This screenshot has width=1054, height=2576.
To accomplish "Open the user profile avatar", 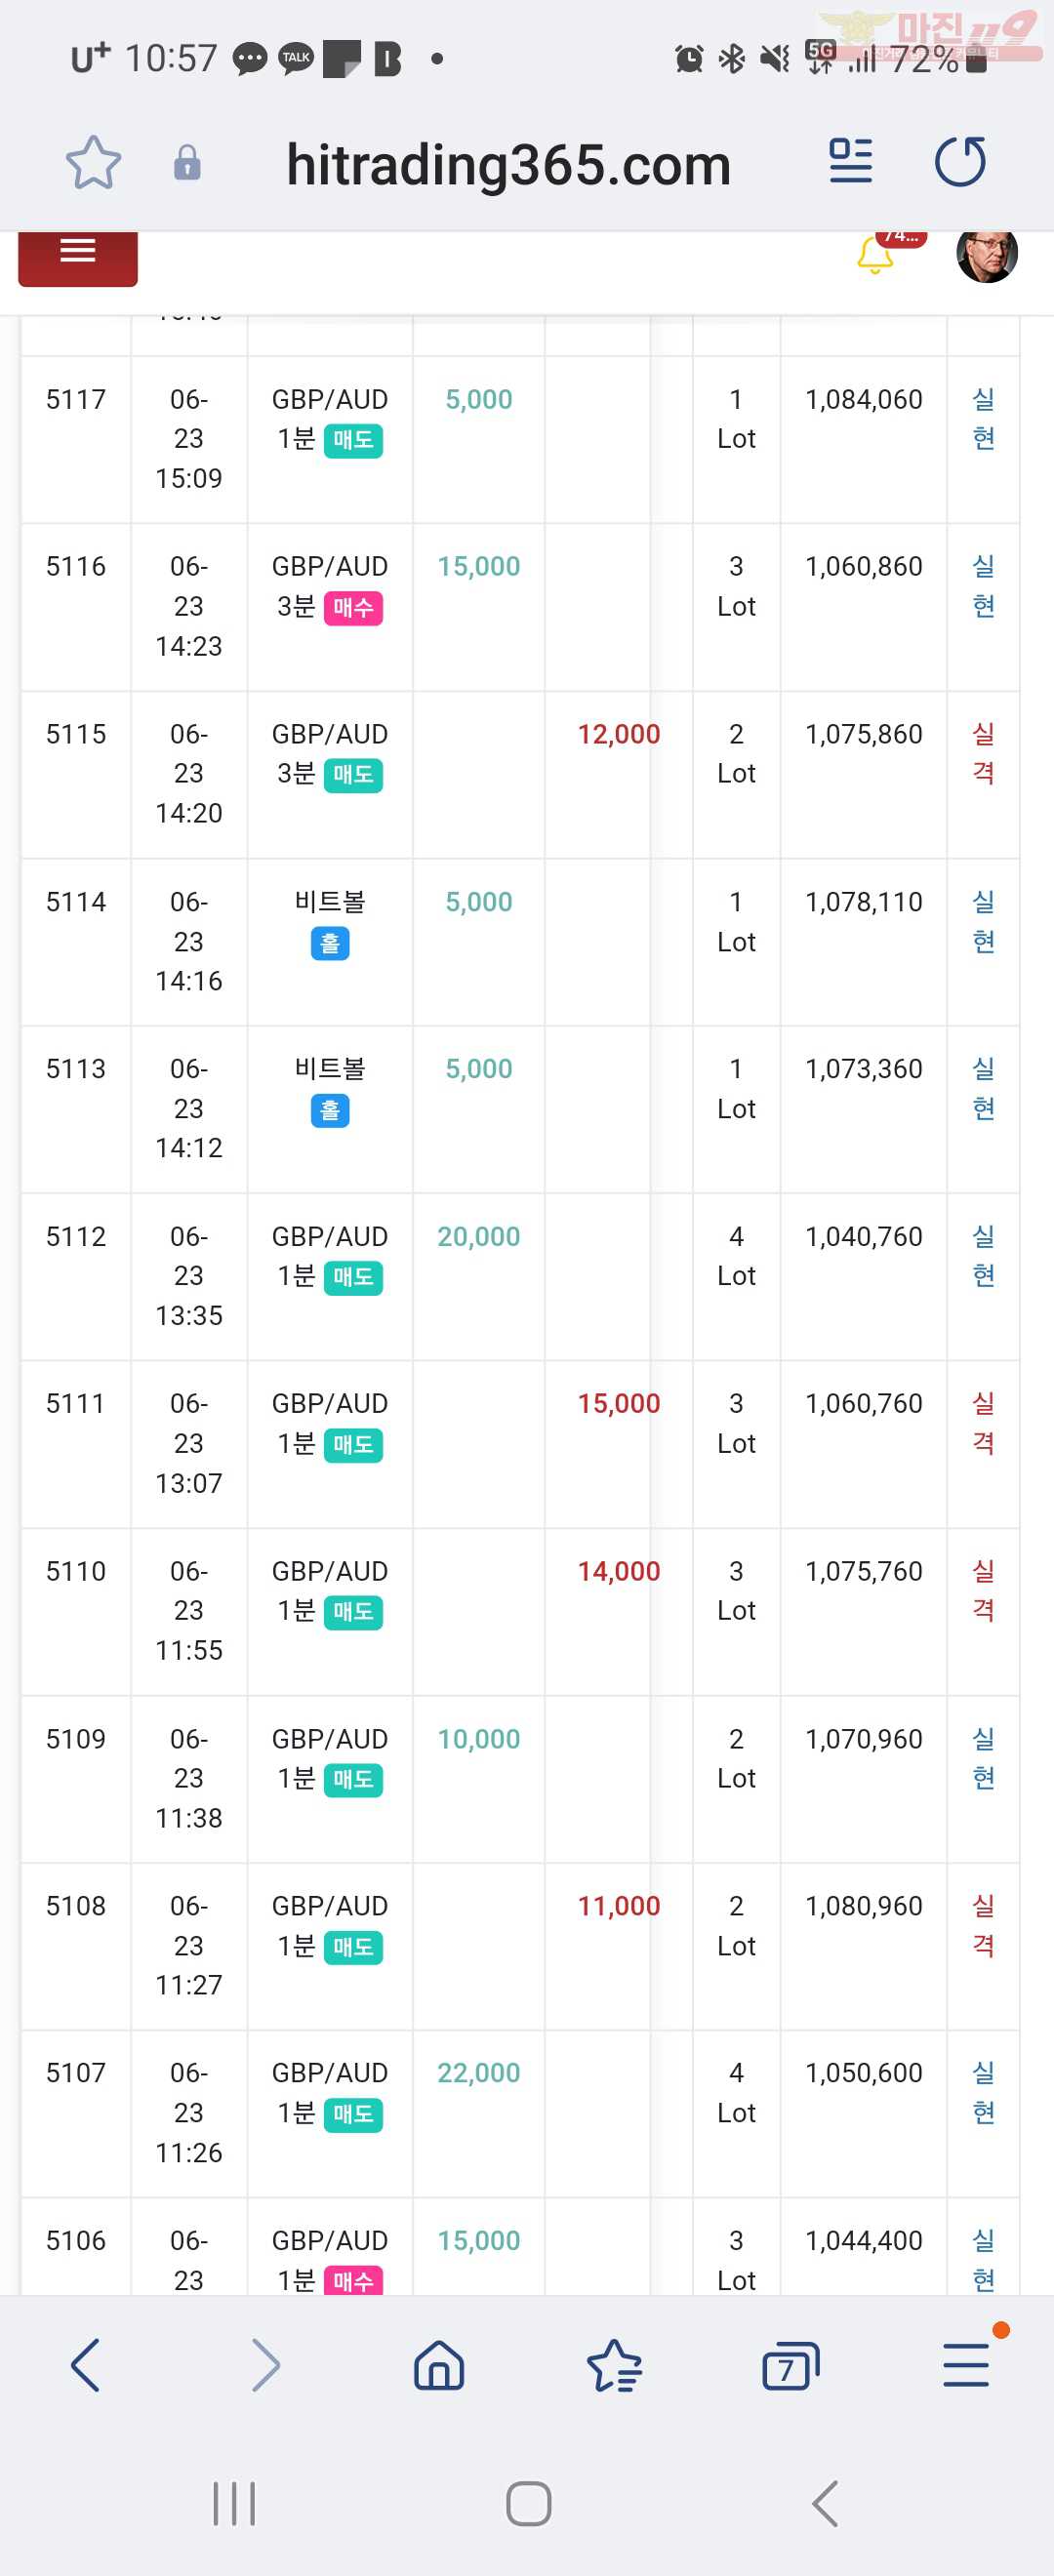I will point(987,254).
